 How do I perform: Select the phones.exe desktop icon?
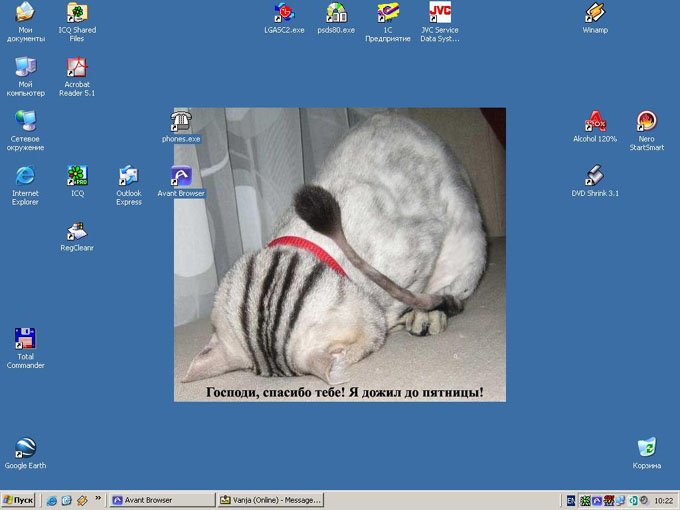[181, 122]
